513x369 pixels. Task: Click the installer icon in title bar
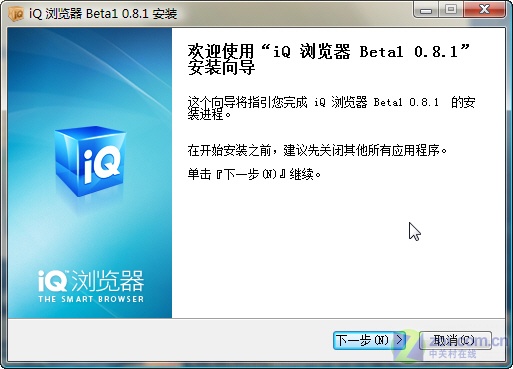pos(16,14)
